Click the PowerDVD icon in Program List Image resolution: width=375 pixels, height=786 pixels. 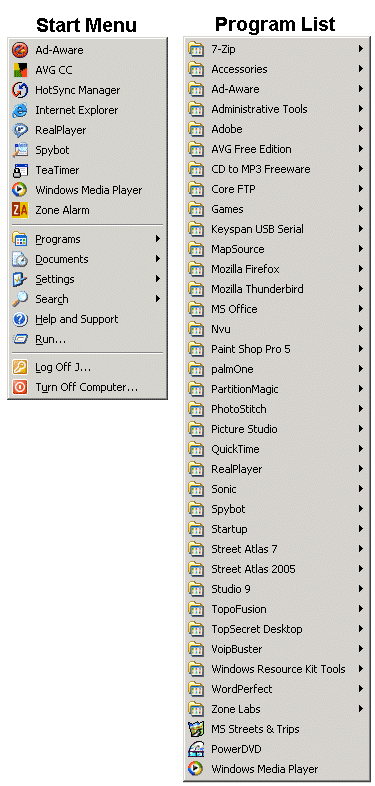196,749
